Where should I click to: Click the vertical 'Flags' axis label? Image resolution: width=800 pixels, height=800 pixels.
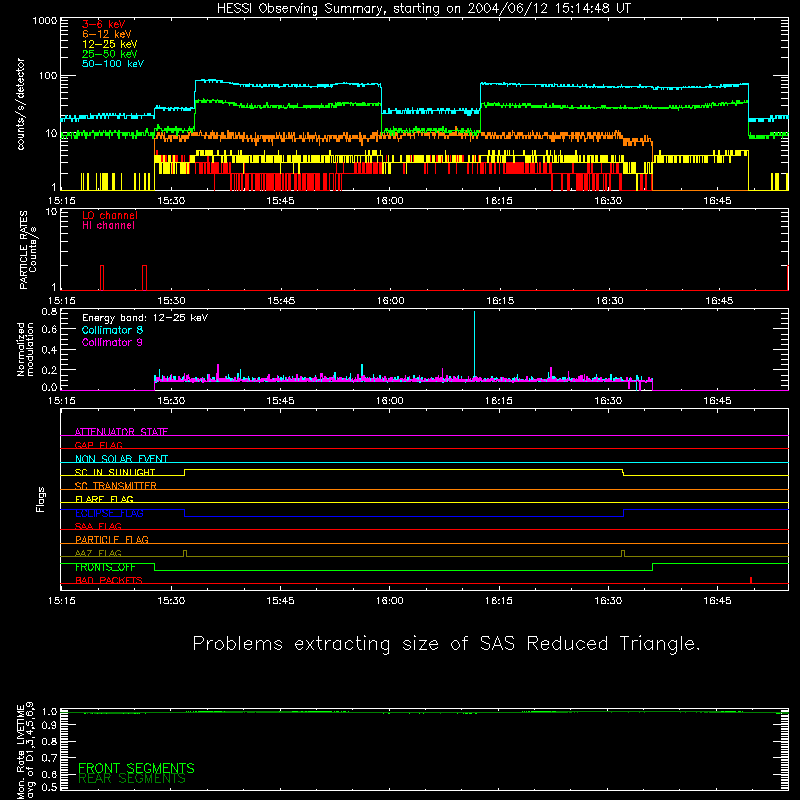[40, 499]
